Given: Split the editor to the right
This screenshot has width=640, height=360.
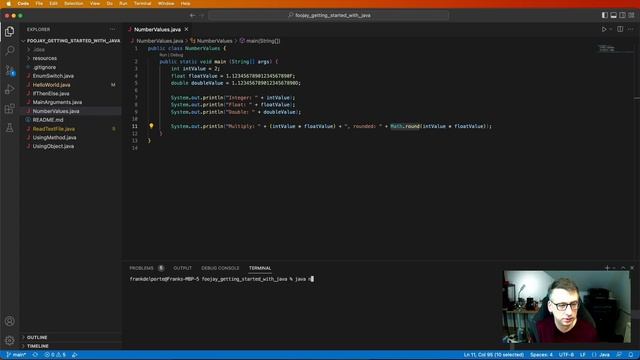Looking at the screenshot, I should pyautogui.click(x=620, y=29).
